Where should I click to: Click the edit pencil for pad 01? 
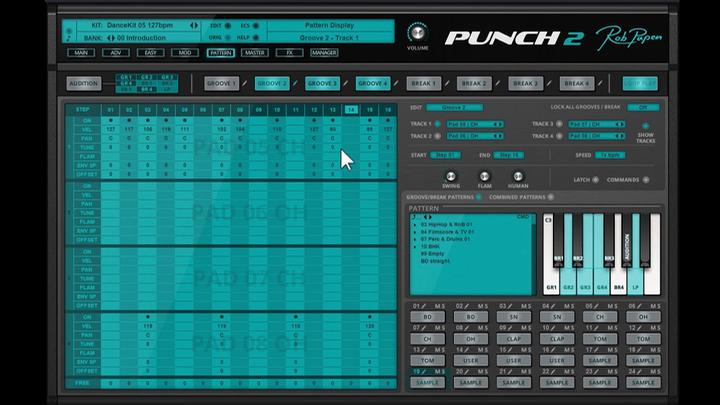(423, 306)
